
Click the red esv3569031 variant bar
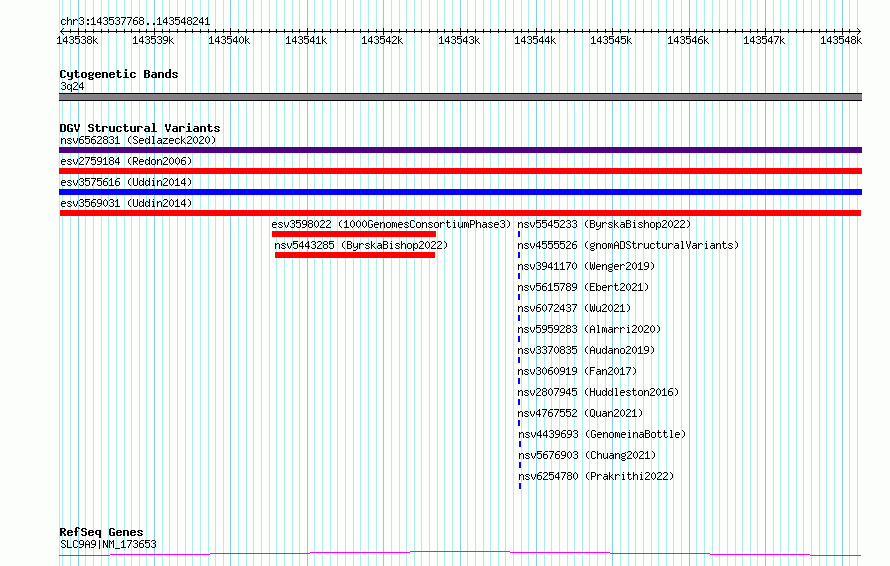pos(460,213)
